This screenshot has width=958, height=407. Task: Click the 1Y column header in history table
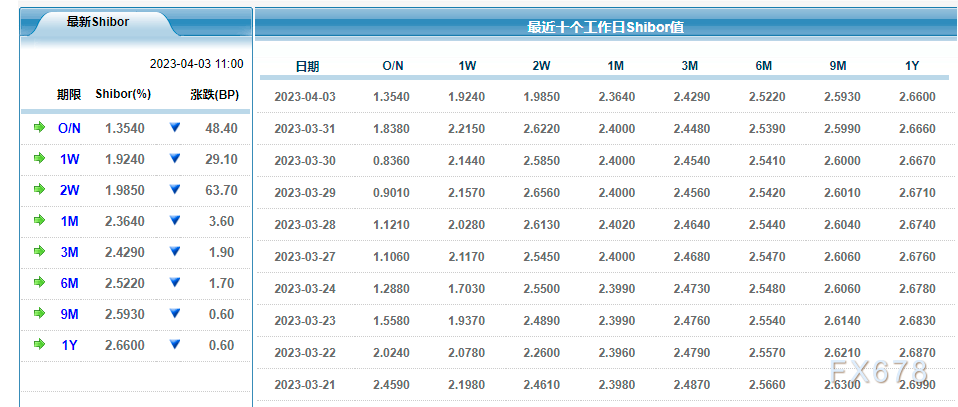[x=912, y=66]
